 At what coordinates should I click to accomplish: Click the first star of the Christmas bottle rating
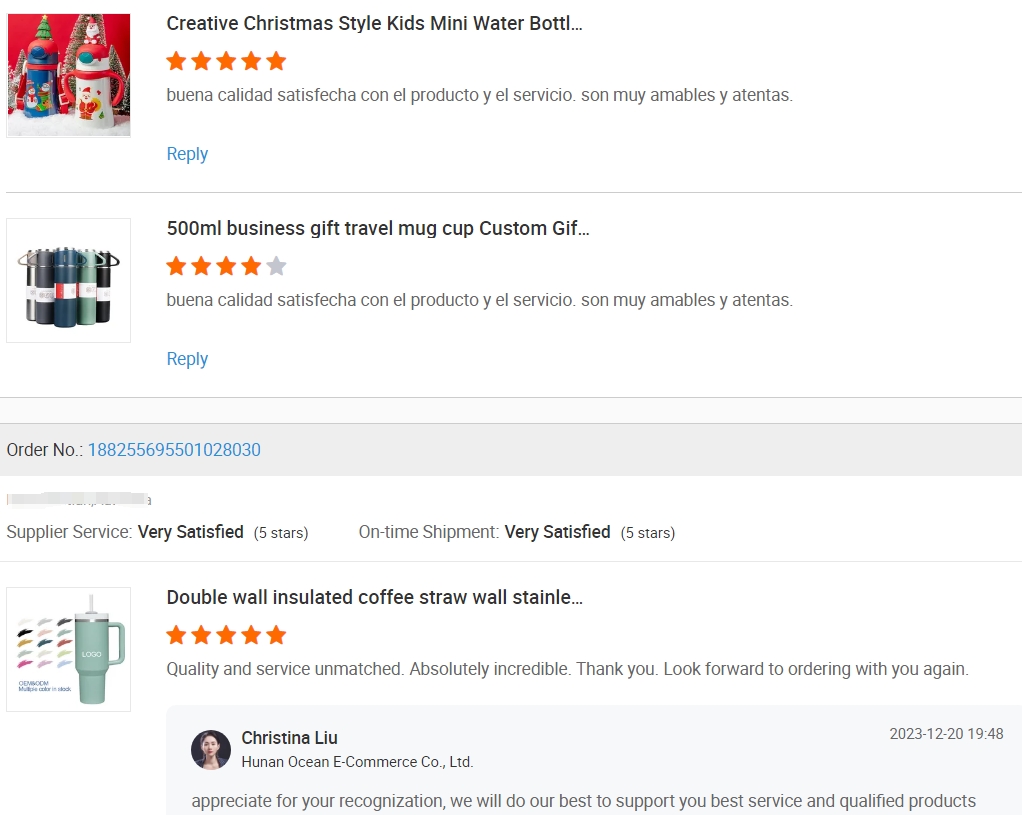click(x=177, y=61)
